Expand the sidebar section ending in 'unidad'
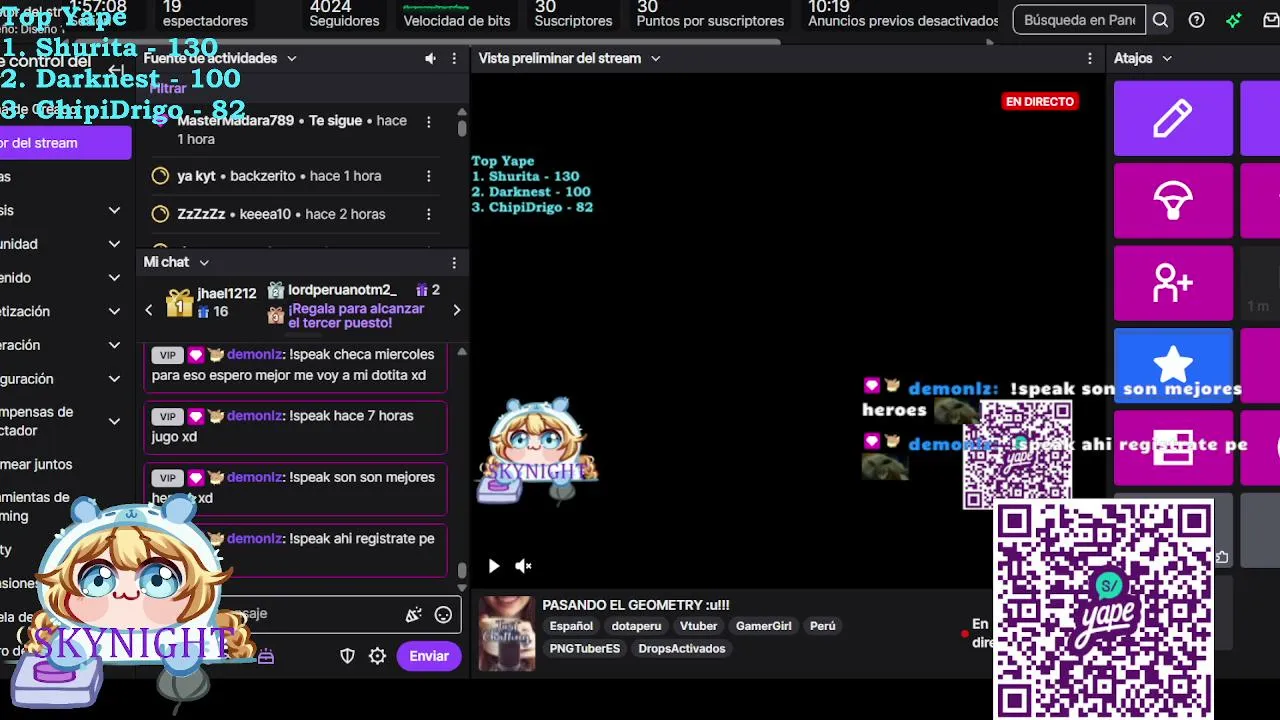This screenshot has width=1280, height=720. pyautogui.click(x=114, y=244)
